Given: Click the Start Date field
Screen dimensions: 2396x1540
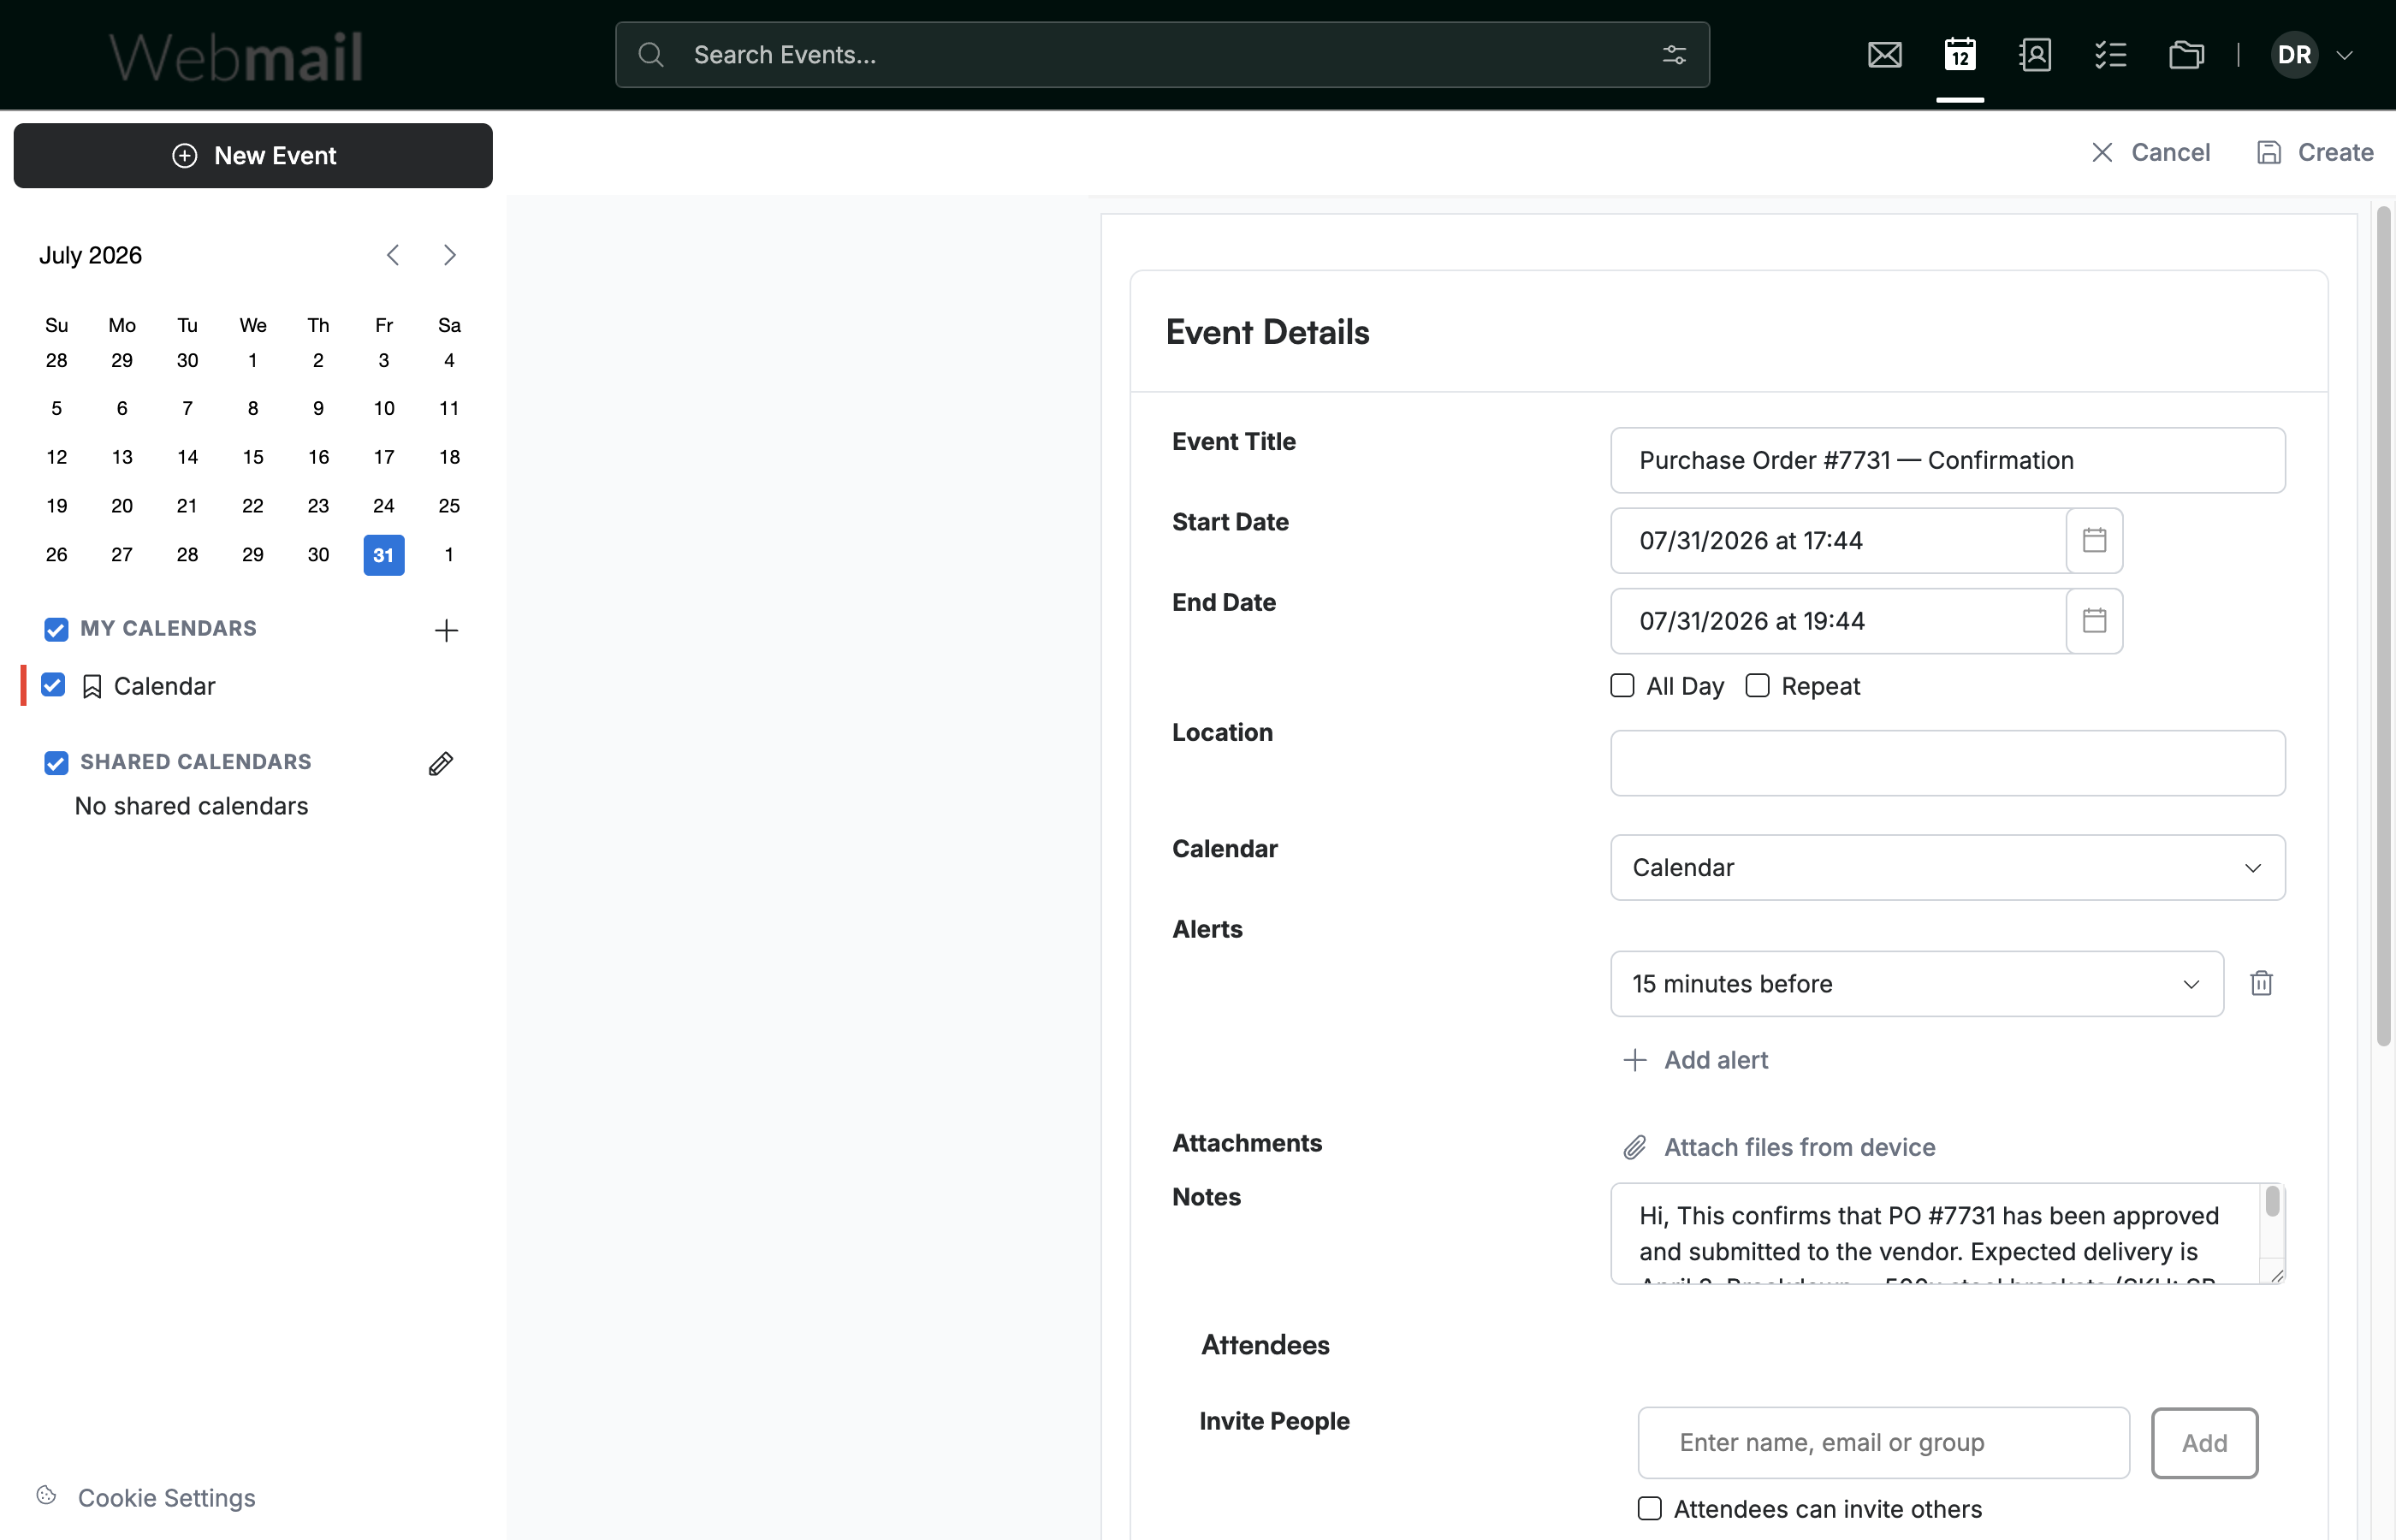Looking at the screenshot, I should point(1838,540).
